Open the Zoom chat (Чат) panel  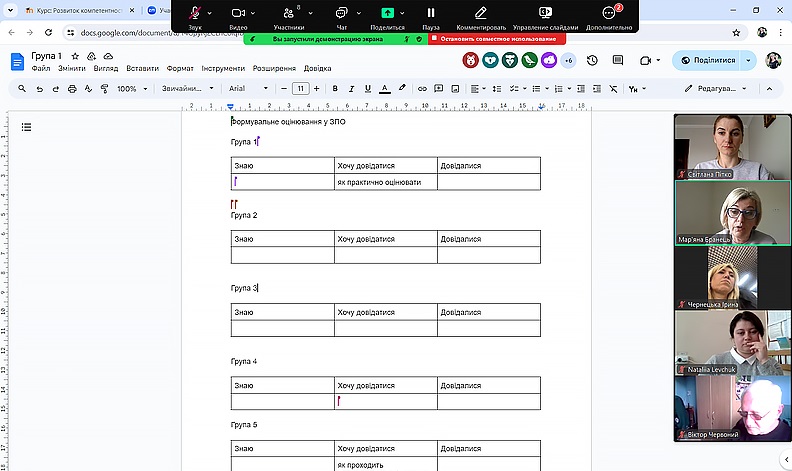pyautogui.click(x=342, y=14)
